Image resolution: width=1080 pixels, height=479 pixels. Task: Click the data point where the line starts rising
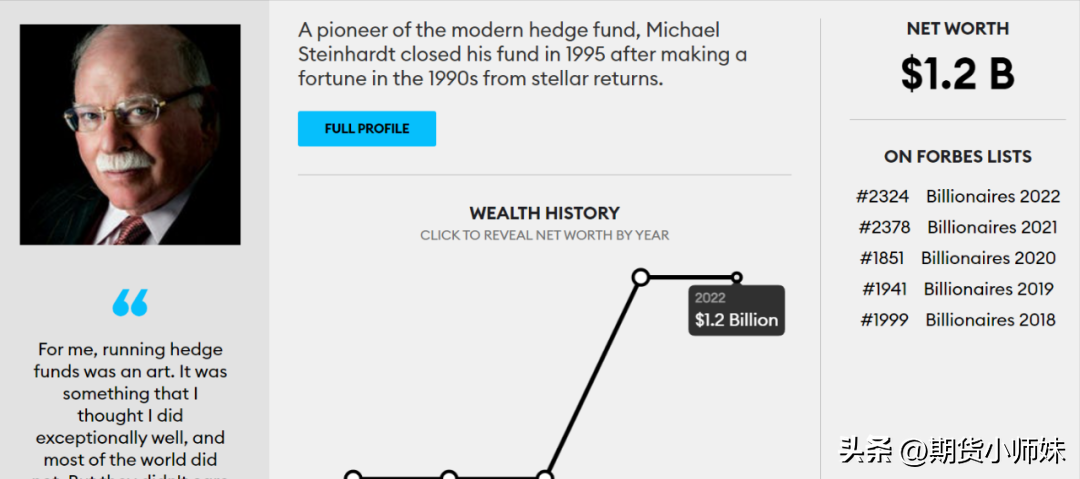(x=545, y=476)
